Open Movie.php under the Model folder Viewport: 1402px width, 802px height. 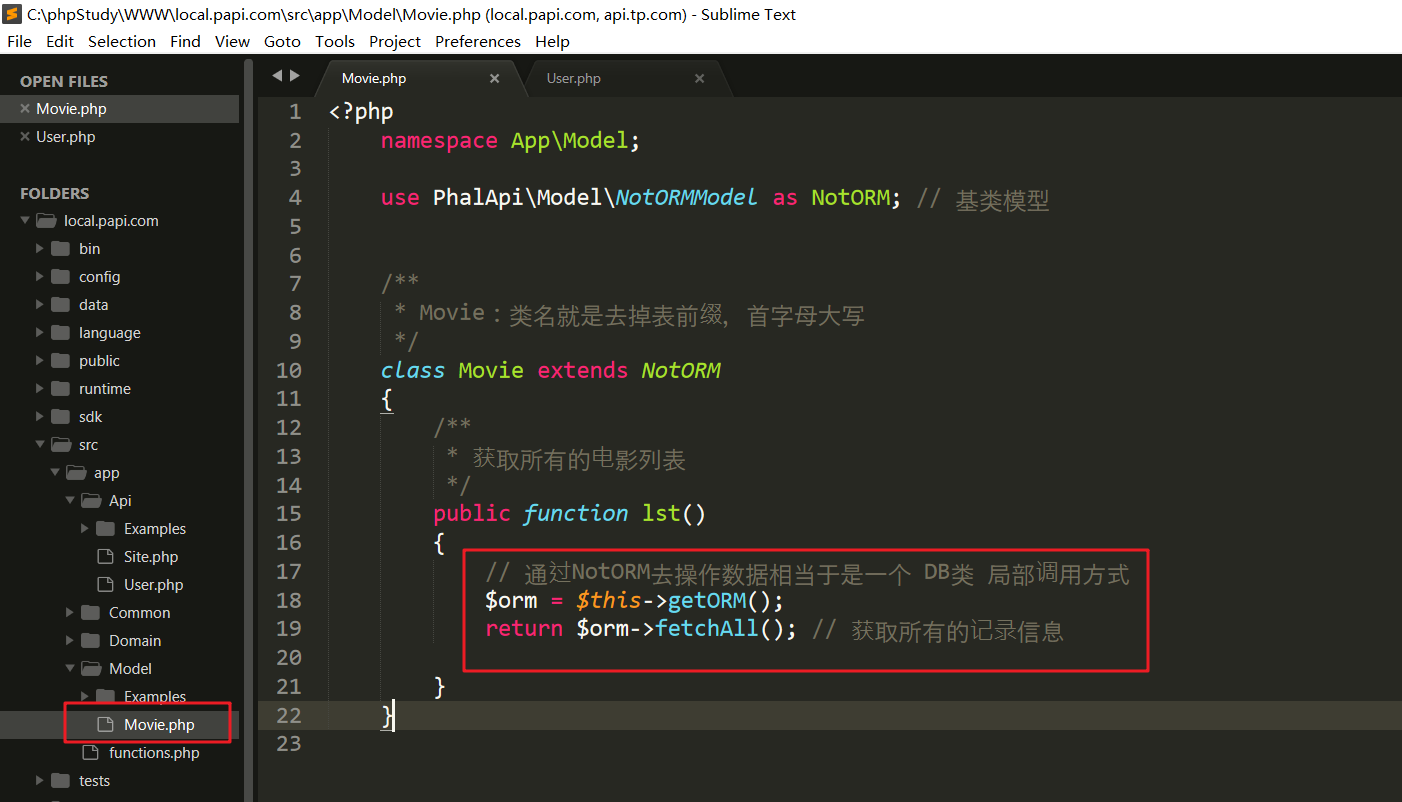click(x=159, y=725)
